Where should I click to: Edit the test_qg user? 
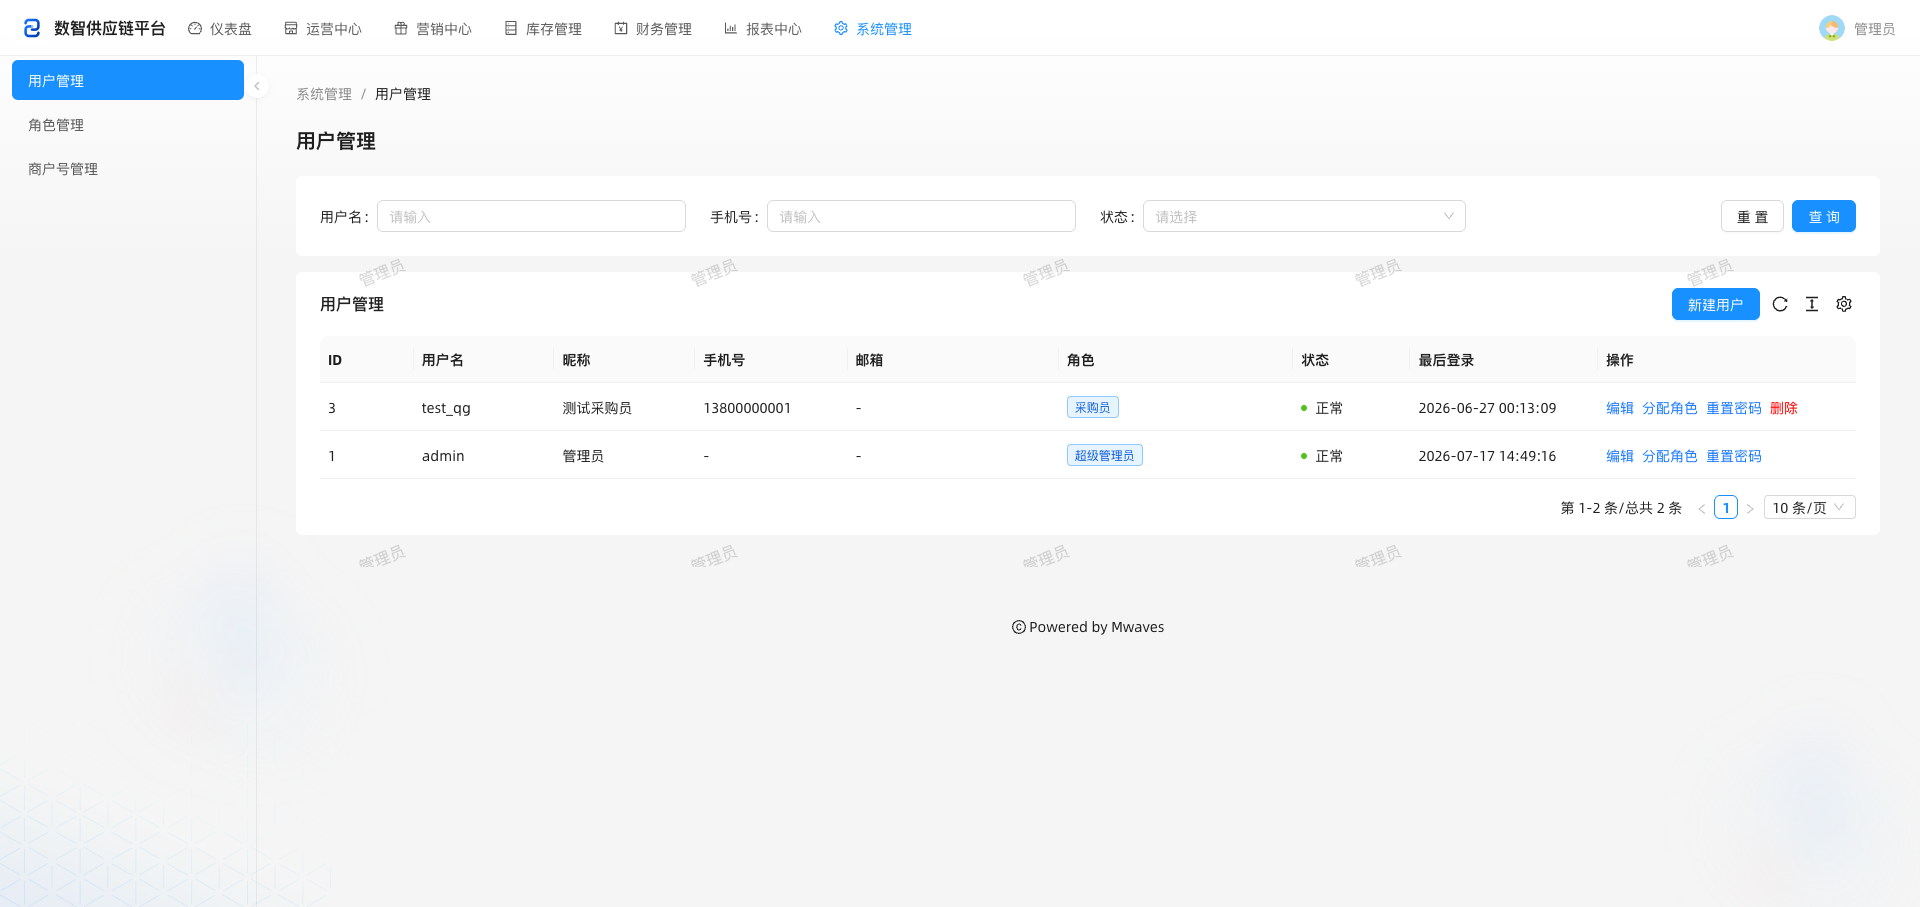point(1620,408)
